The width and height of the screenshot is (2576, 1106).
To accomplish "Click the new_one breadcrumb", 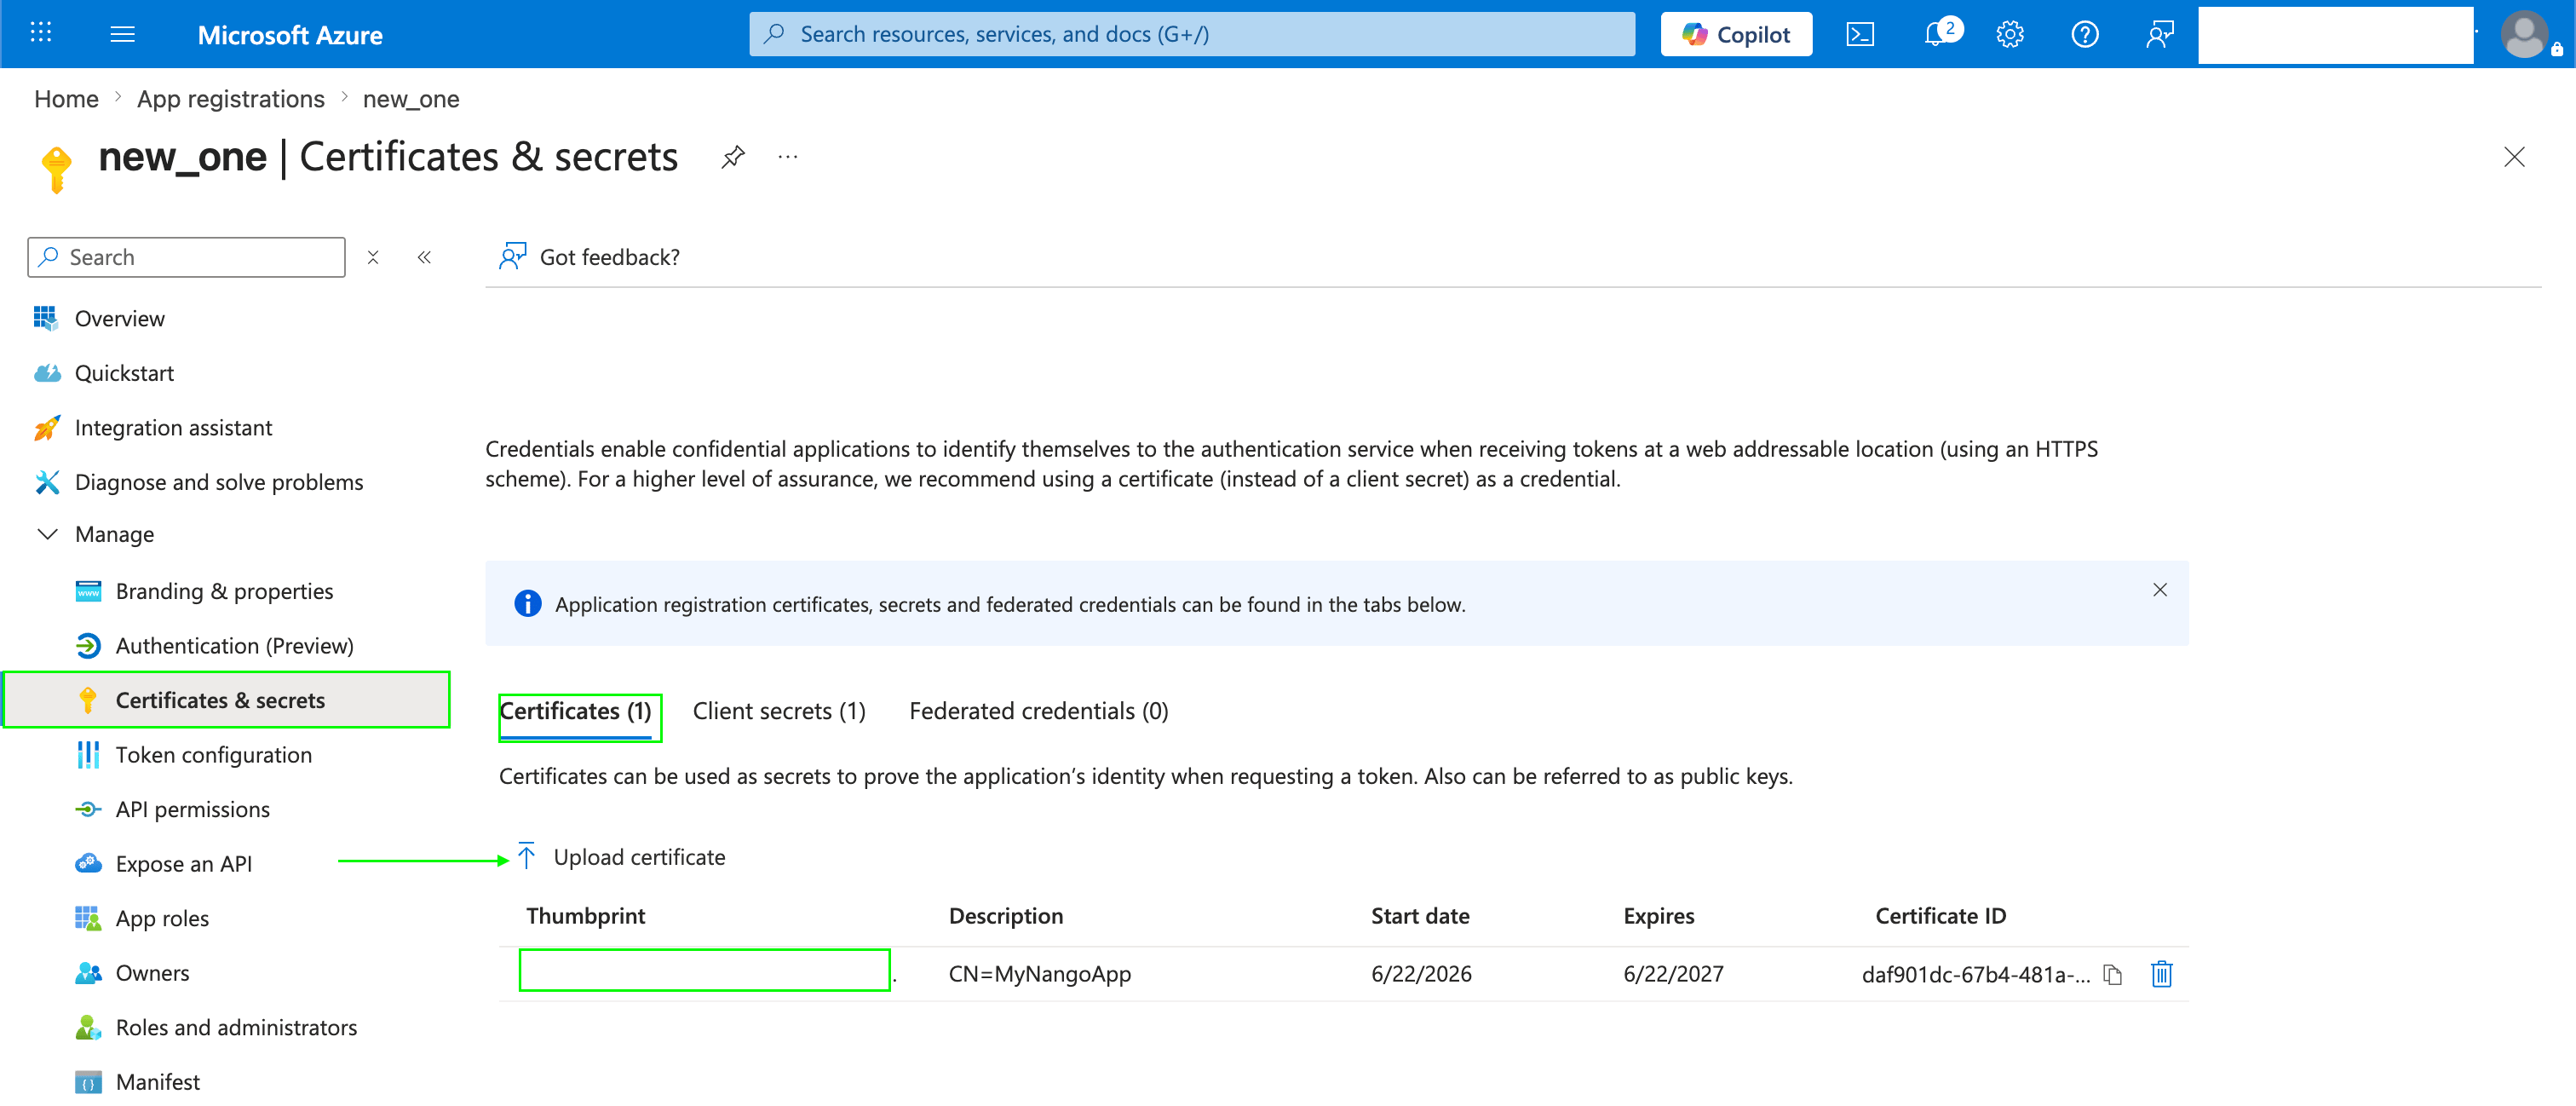I will (410, 99).
